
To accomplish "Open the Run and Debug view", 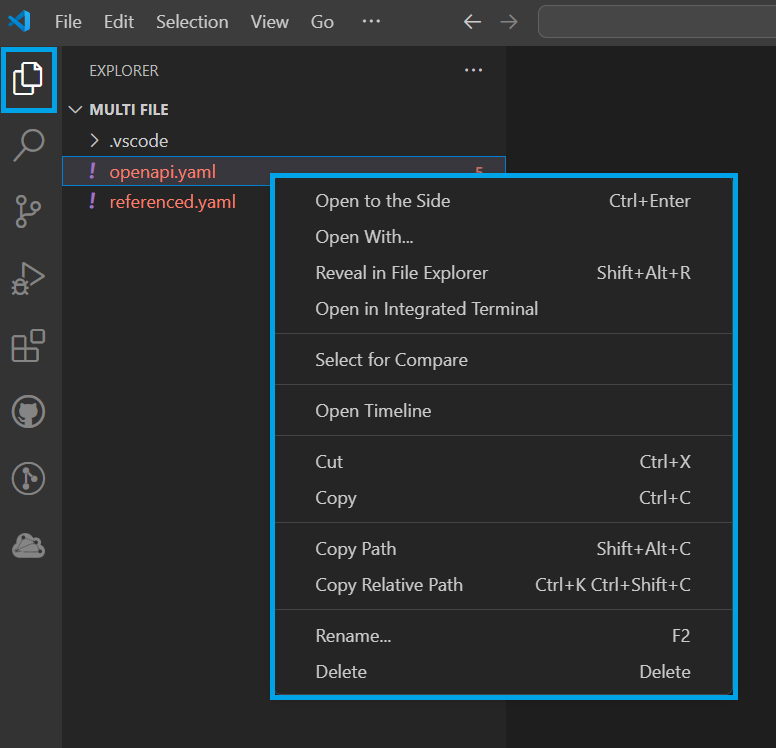I will click(28, 279).
